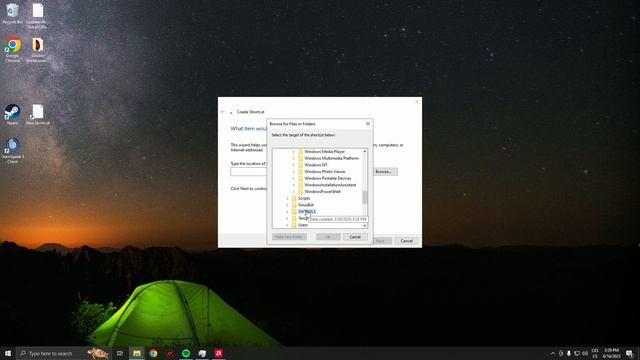The image size is (640, 360).
Task: Open the pink-red taskbar app icon
Action: point(218,353)
